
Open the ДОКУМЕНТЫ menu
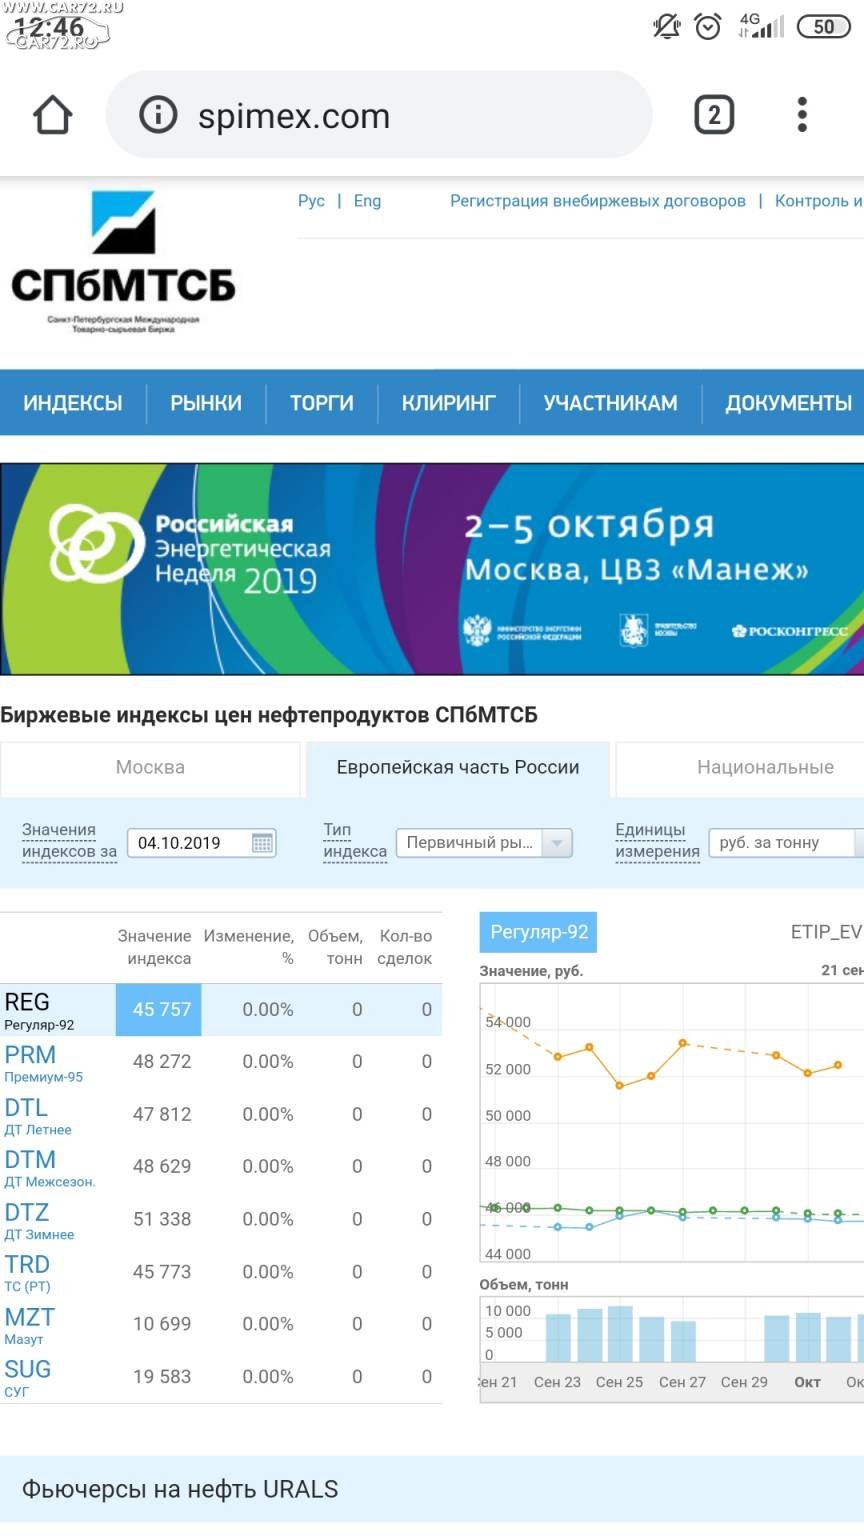[x=789, y=403]
